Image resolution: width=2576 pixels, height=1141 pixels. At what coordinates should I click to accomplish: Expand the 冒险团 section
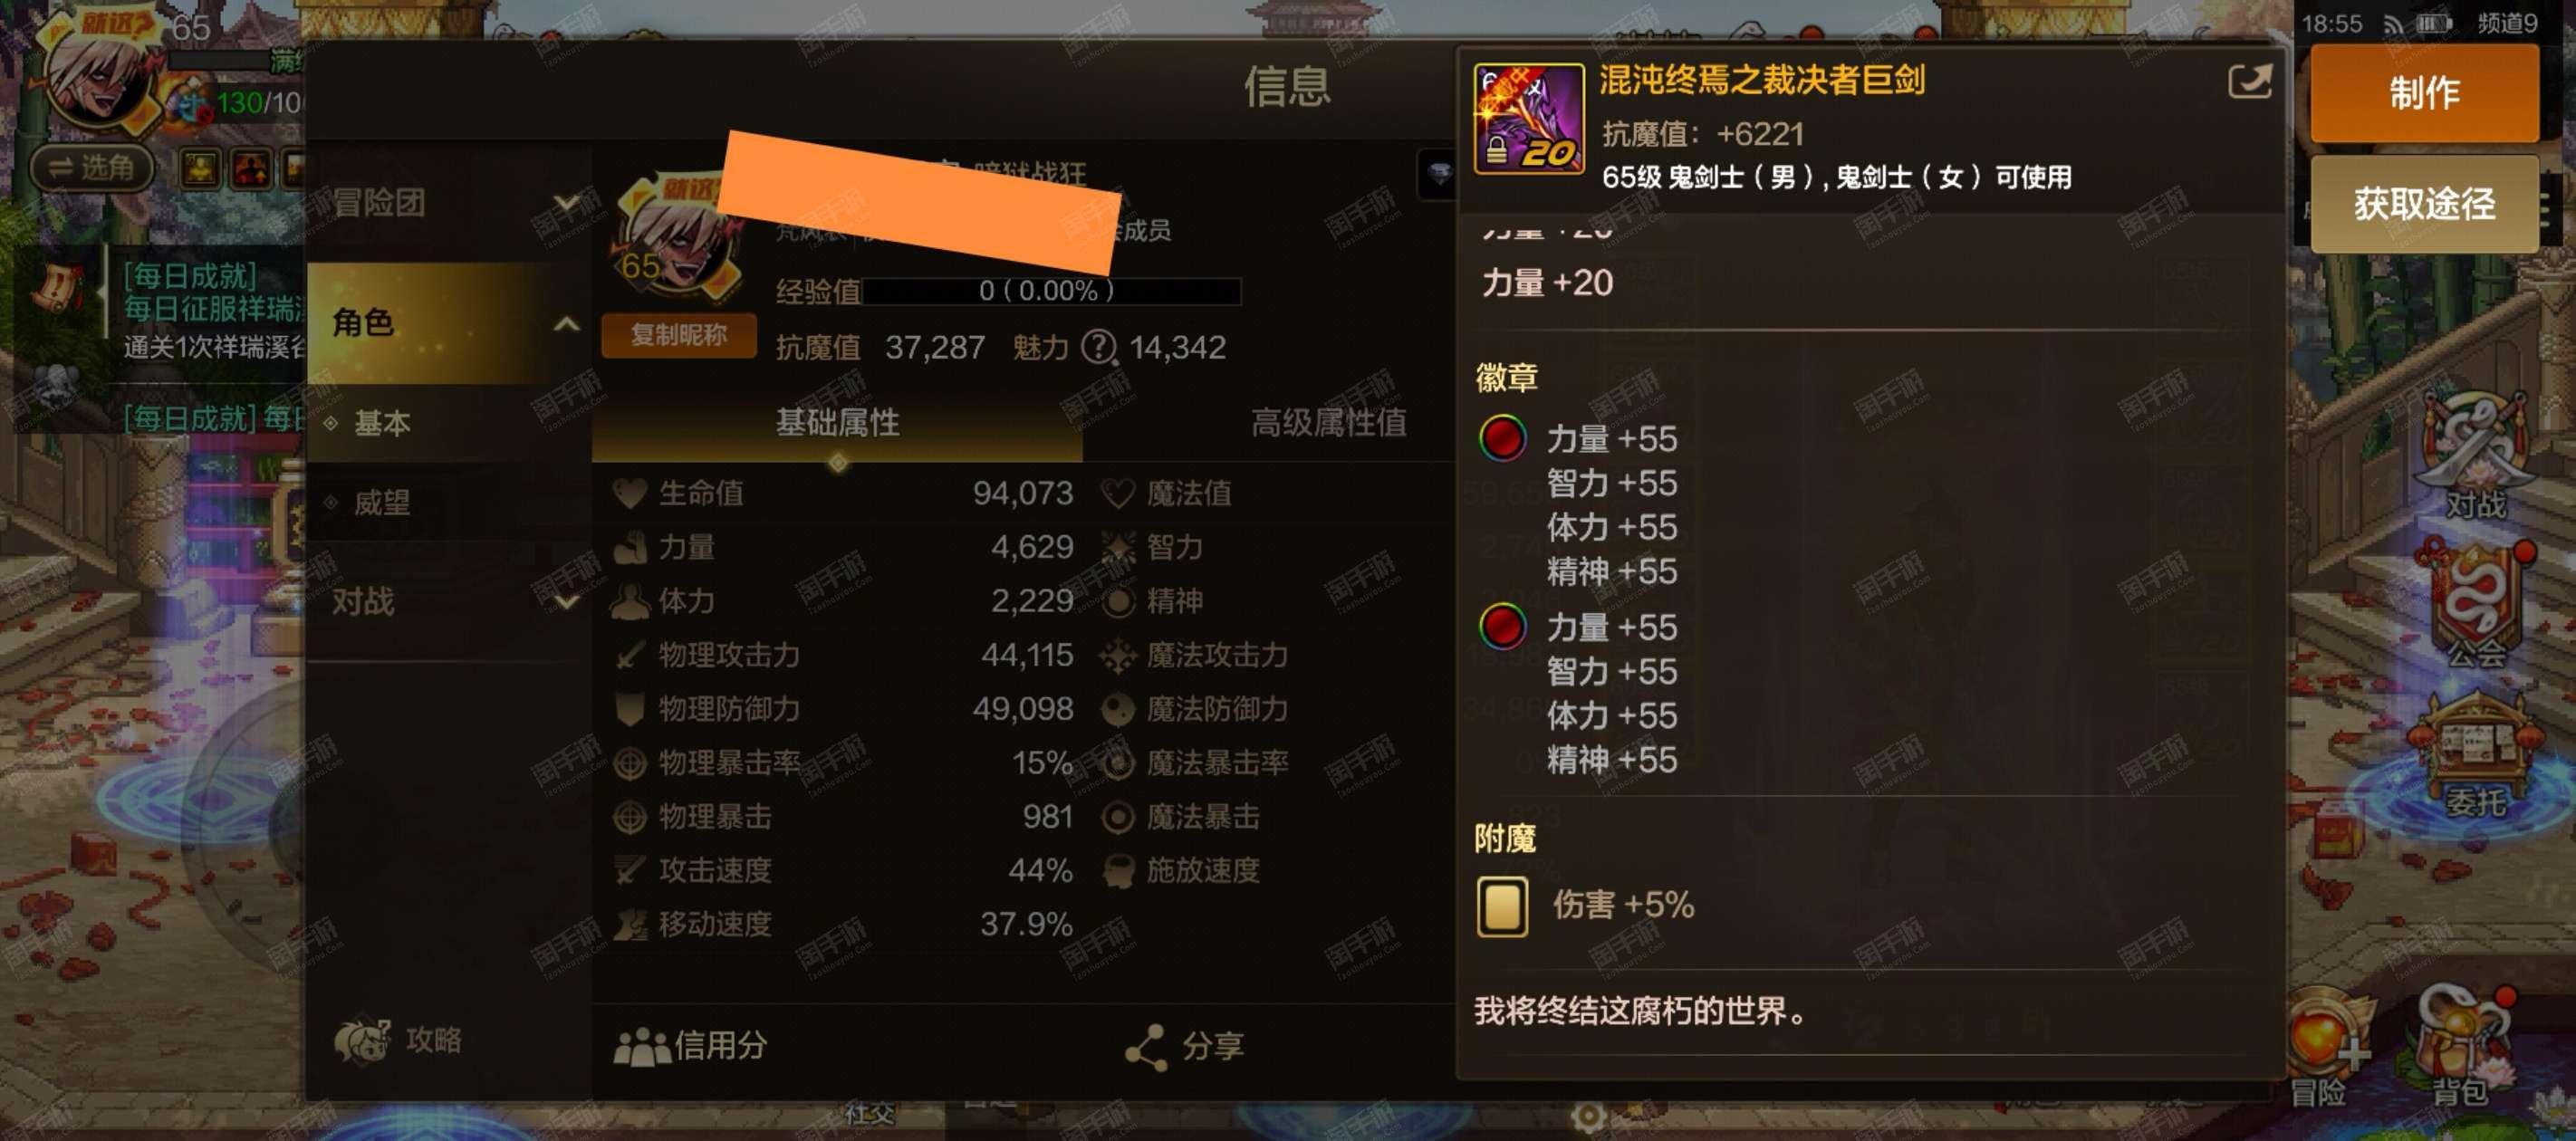click(449, 202)
